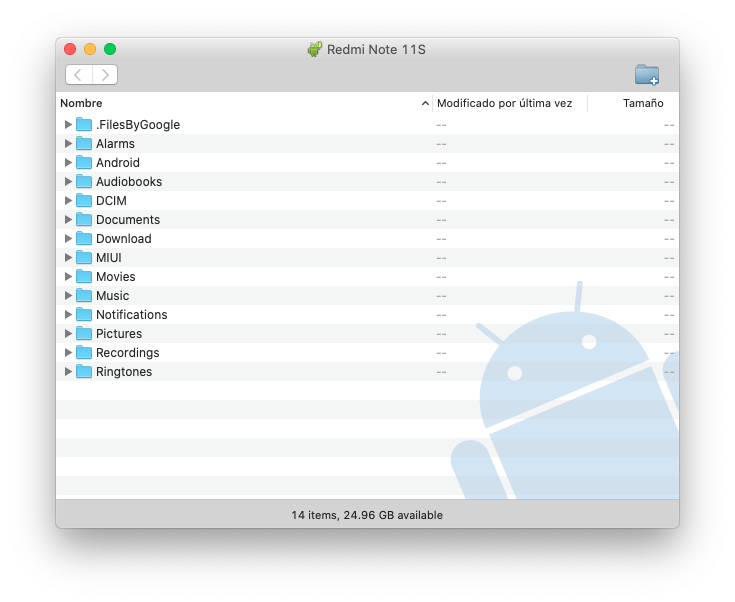This screenshot has height=602, width=735.
Task: Expand the Android folder triangle
Action: click(x=68, y=162)
